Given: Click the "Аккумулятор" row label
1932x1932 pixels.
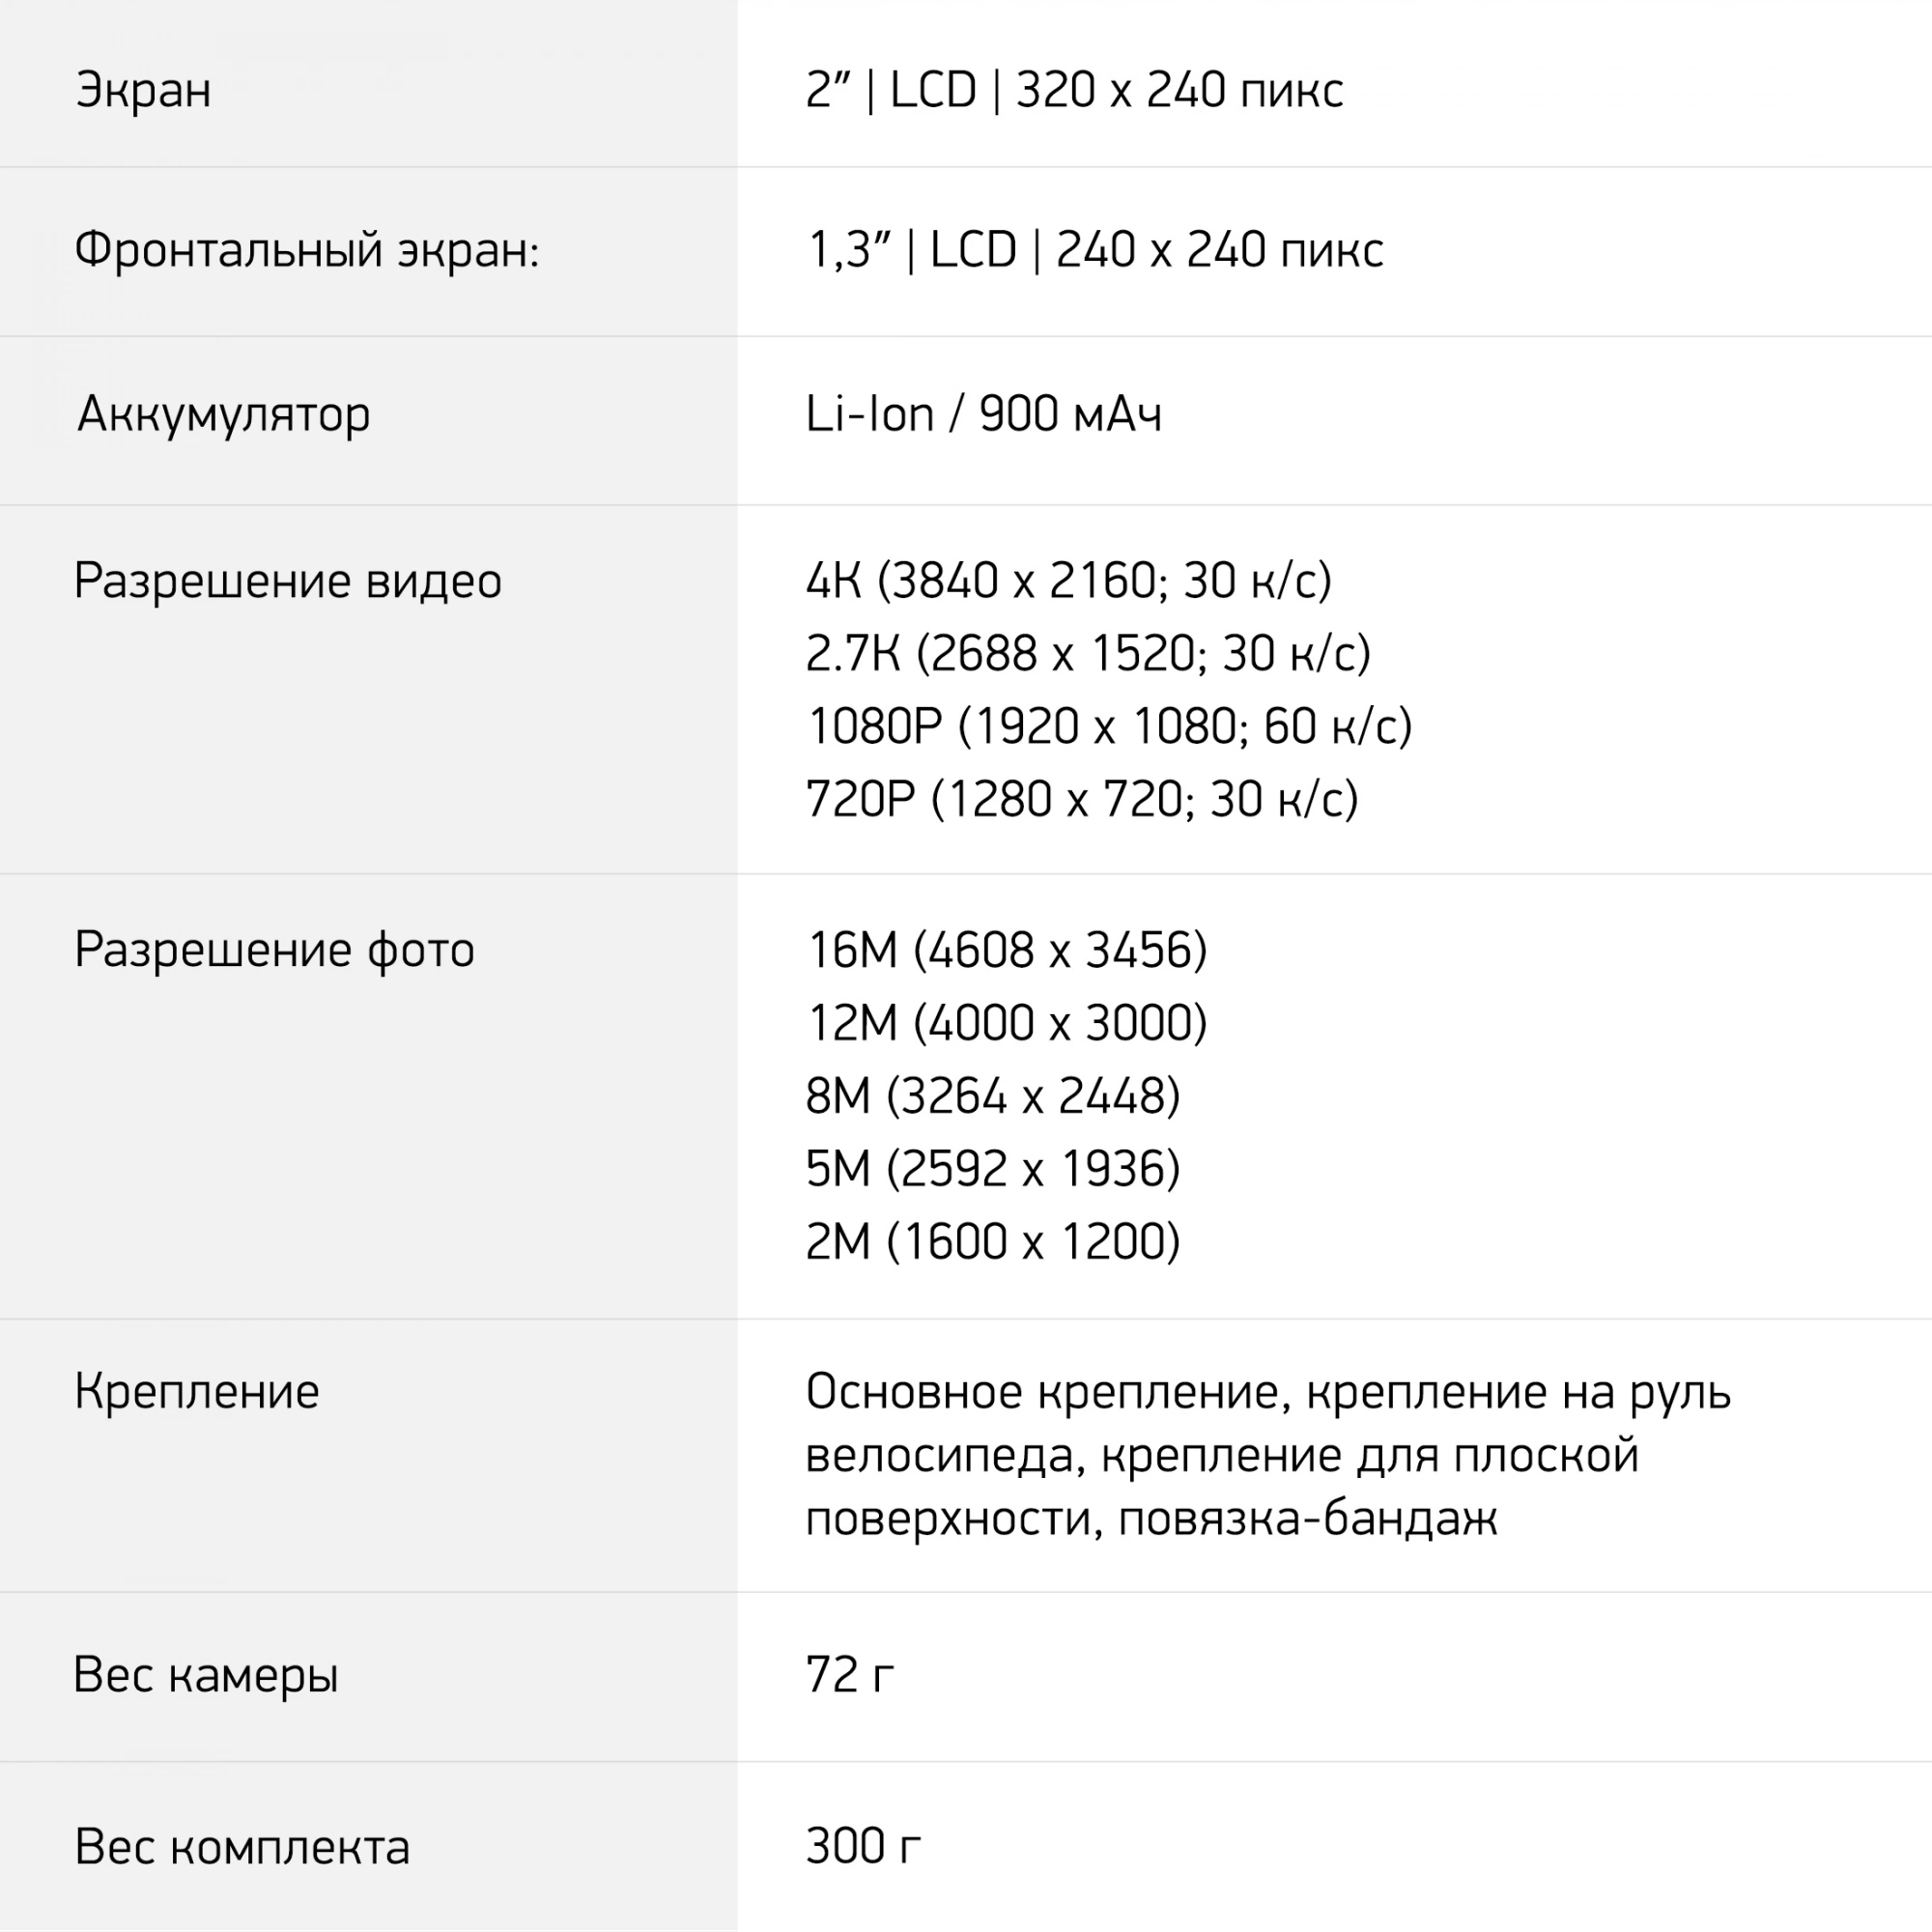Looking at the screenshot, I should coord(223,414).
